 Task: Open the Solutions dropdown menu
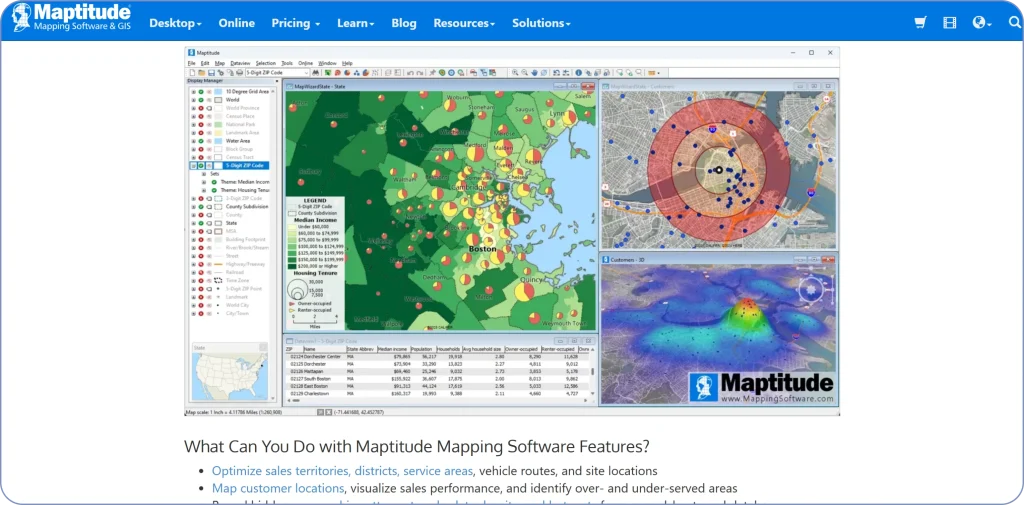541,23
